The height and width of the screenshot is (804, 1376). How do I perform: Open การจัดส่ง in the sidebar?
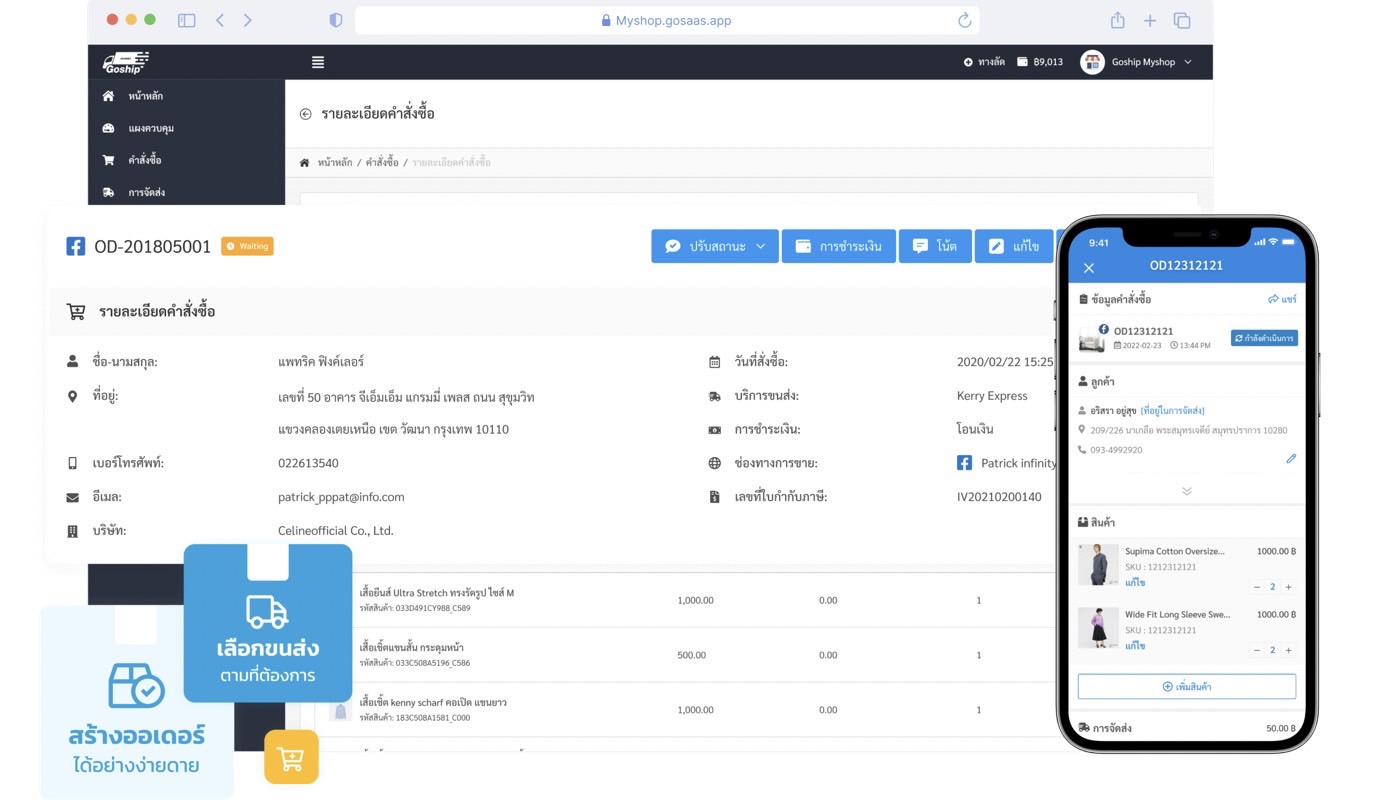coord(146,192)
